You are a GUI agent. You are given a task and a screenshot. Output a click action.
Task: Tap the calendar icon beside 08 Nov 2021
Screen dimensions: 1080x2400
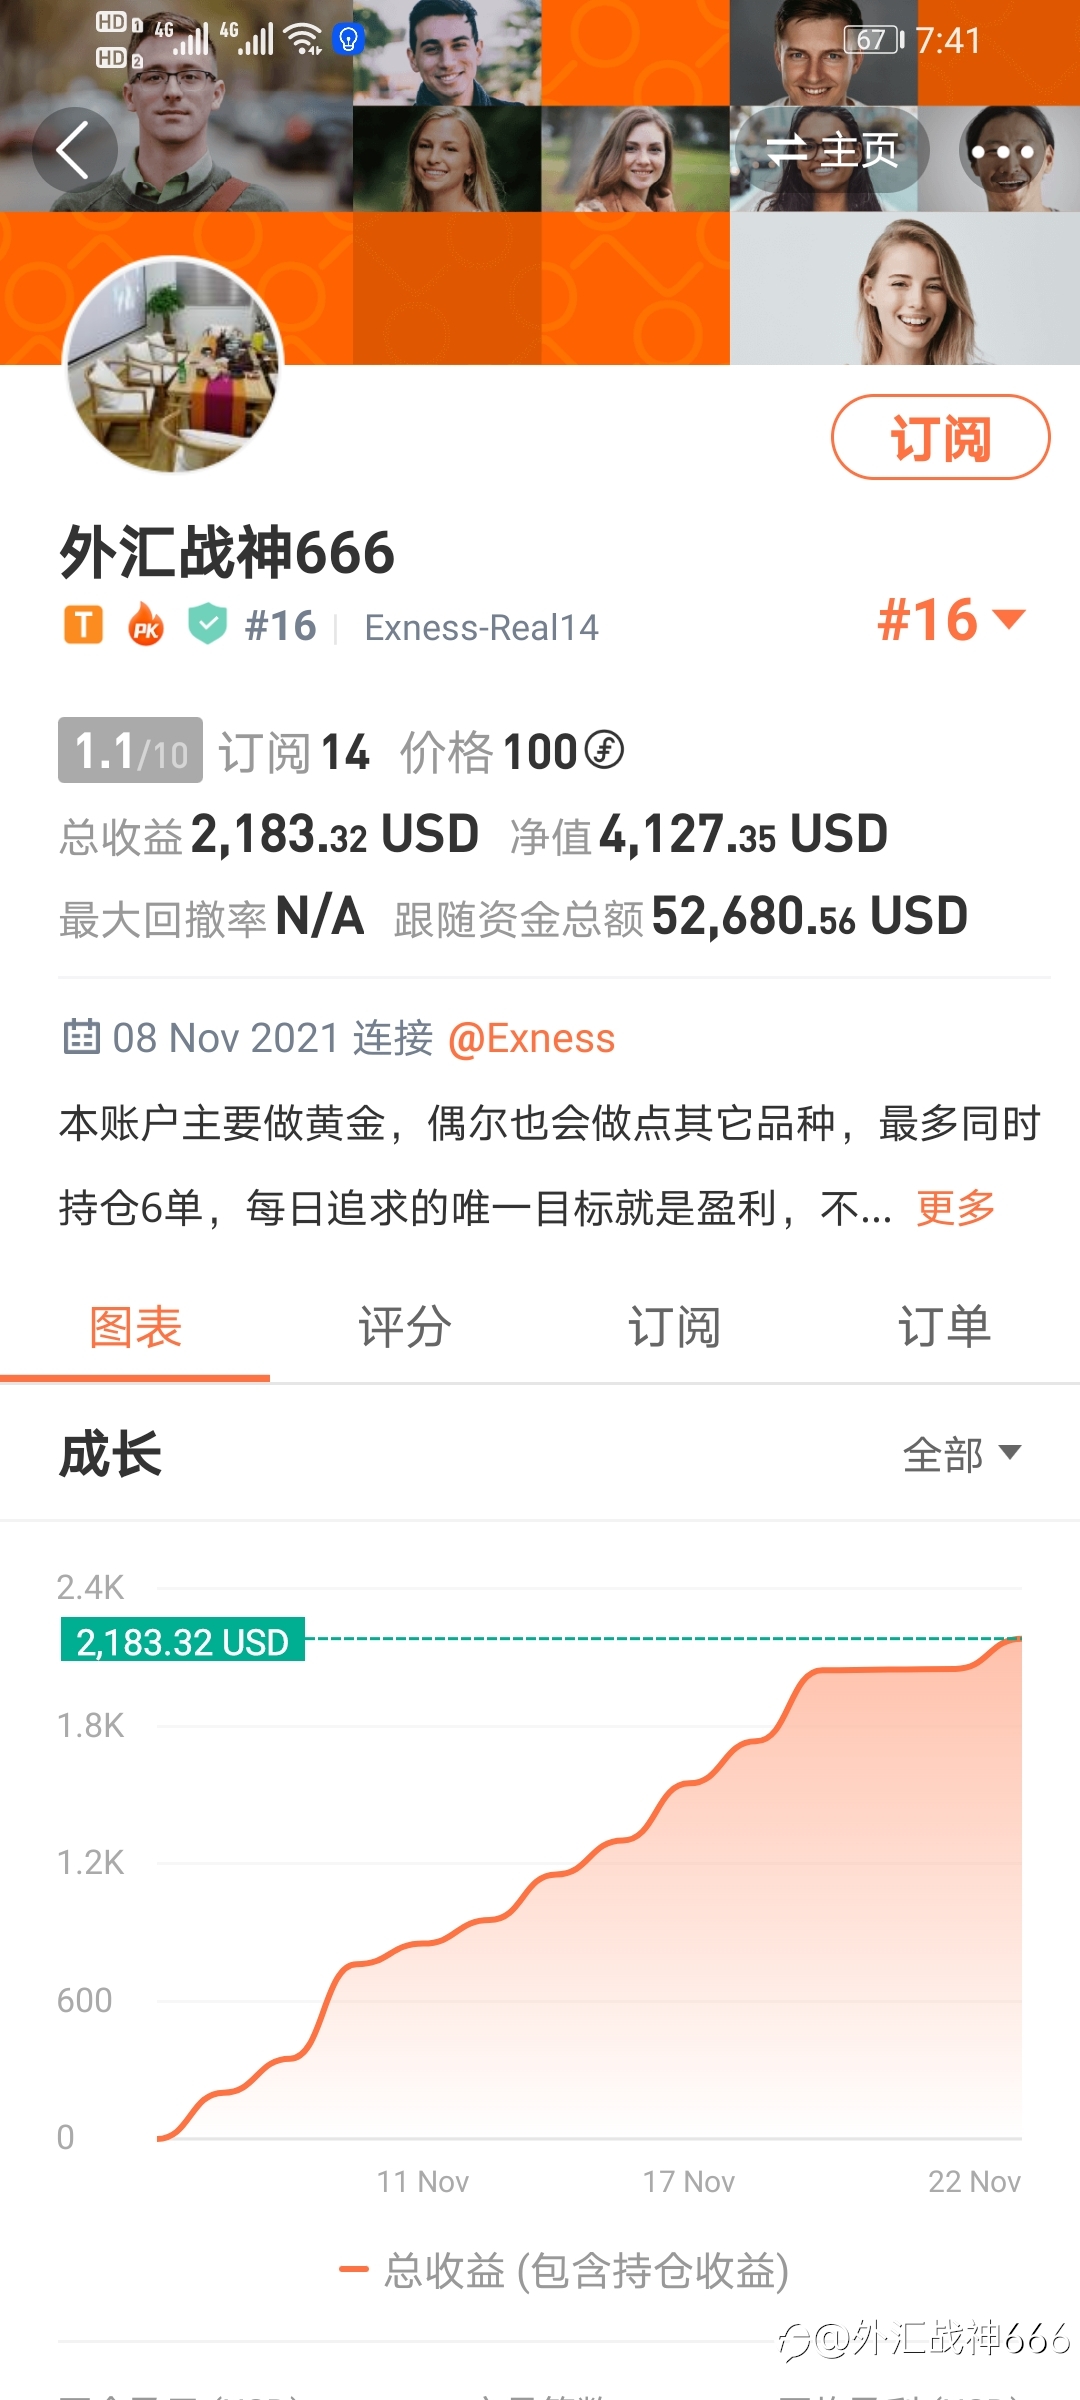[81, 1038]
